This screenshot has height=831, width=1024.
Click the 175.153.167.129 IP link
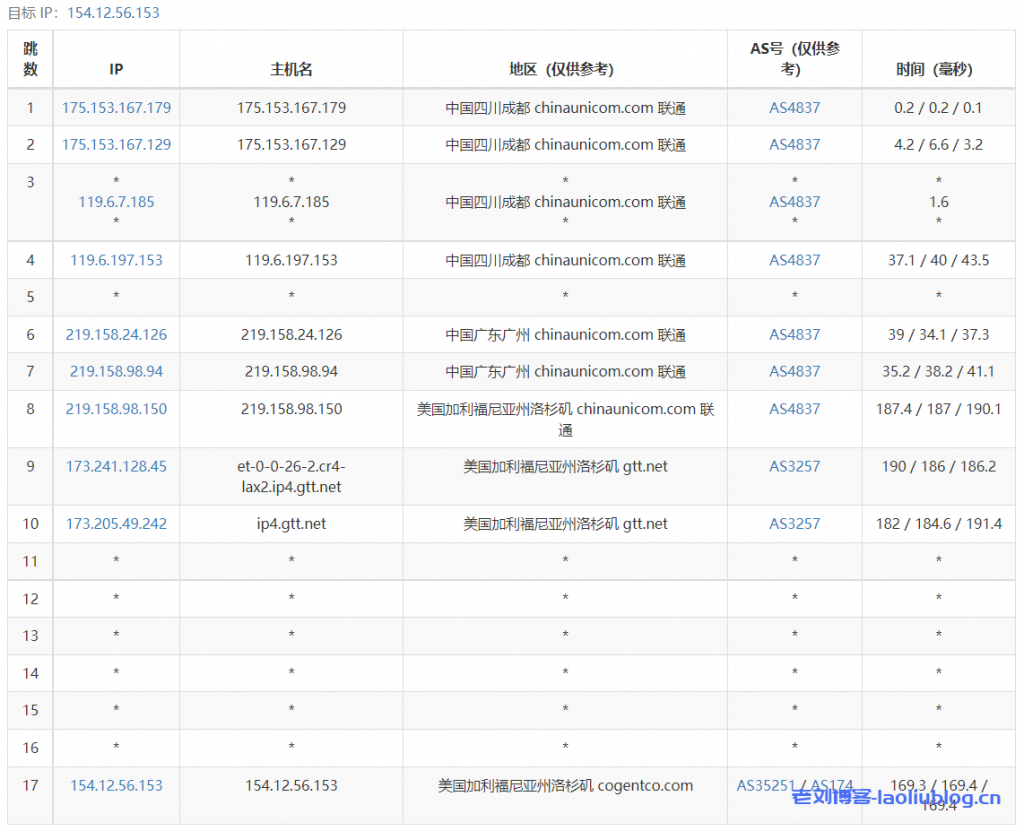tap(116, 144)
